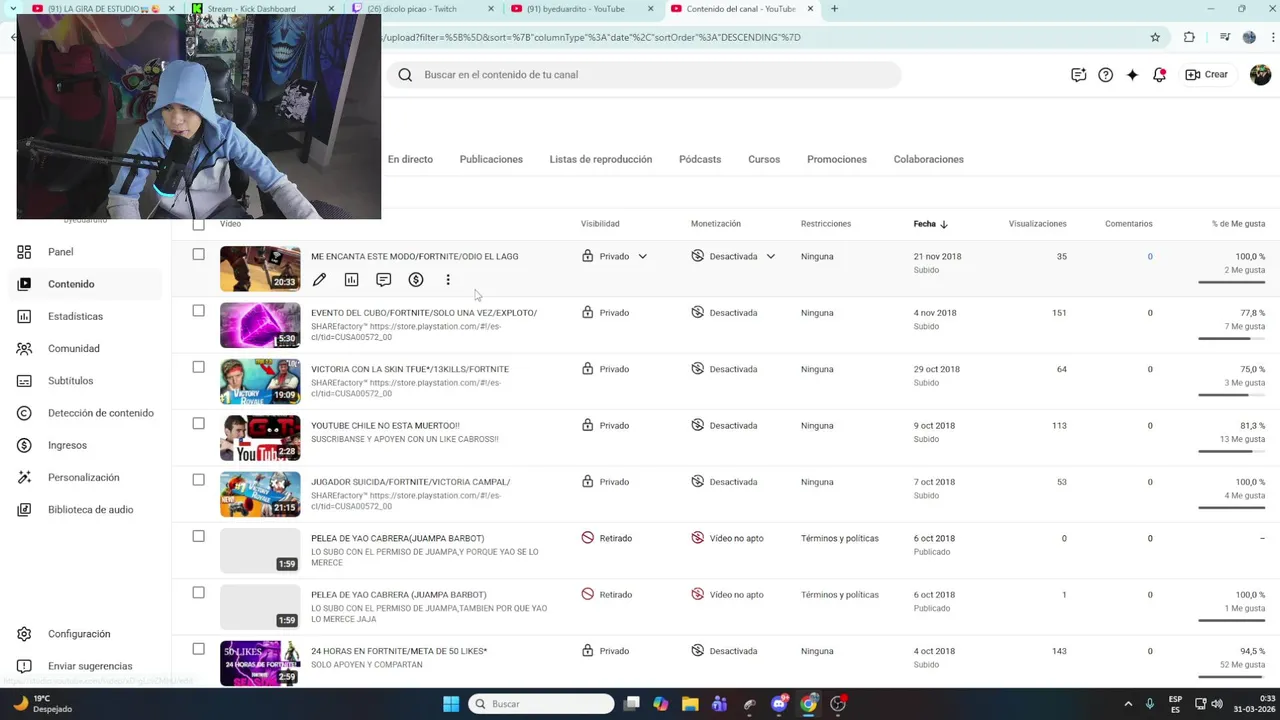Show hidden system tray icons chevron
This screenshot has height=720, width=1280.
[x=1128, y=704]
